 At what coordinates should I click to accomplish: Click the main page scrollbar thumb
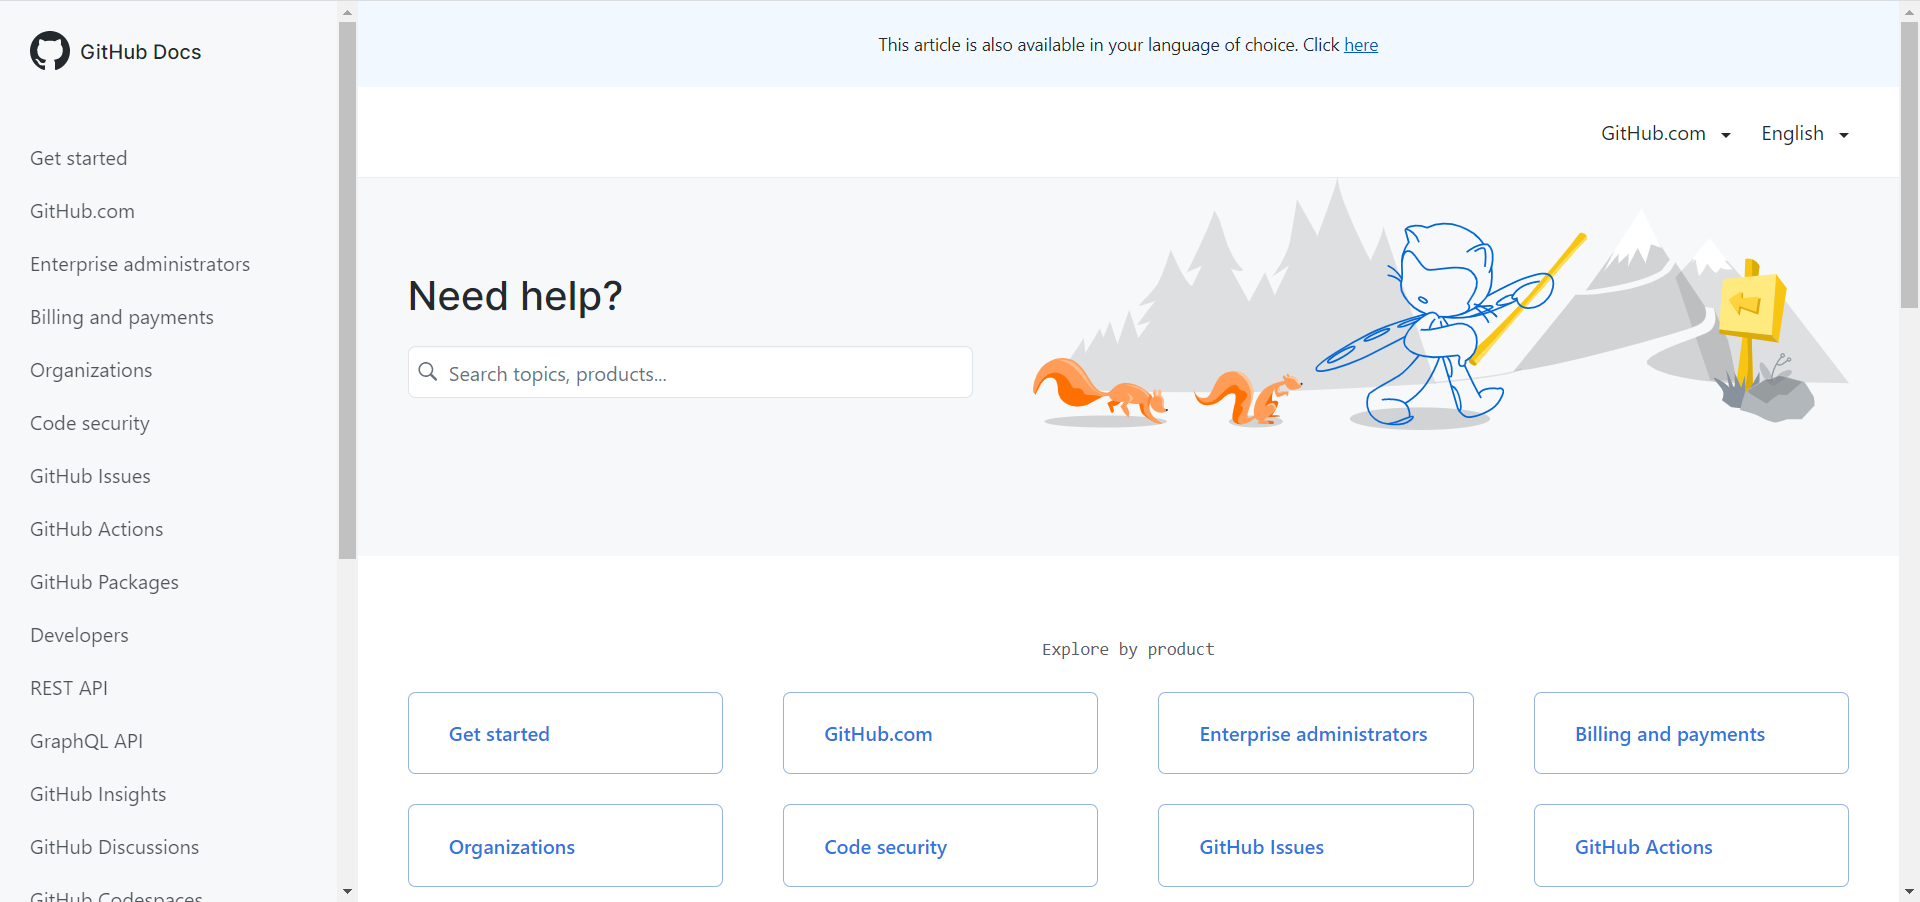[x=1909, y=165]
